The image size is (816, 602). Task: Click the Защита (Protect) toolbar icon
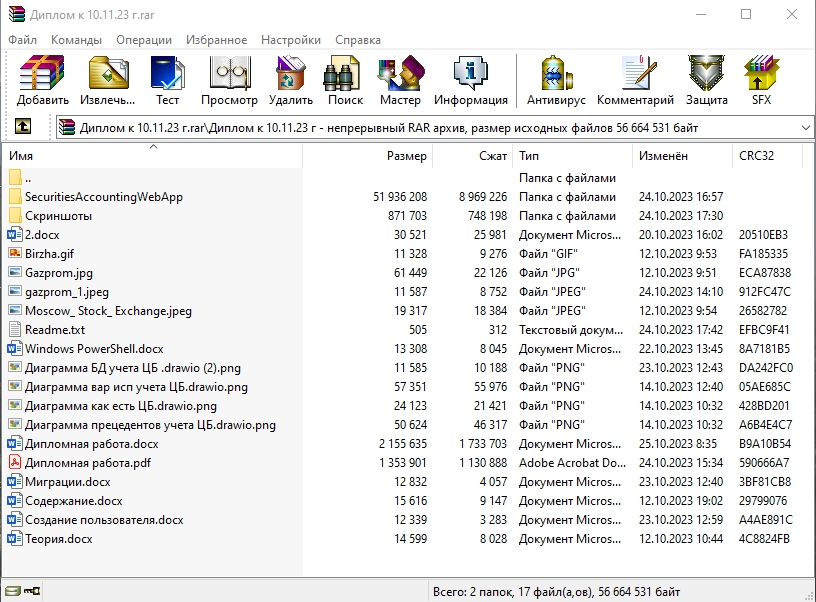[706, 80]
